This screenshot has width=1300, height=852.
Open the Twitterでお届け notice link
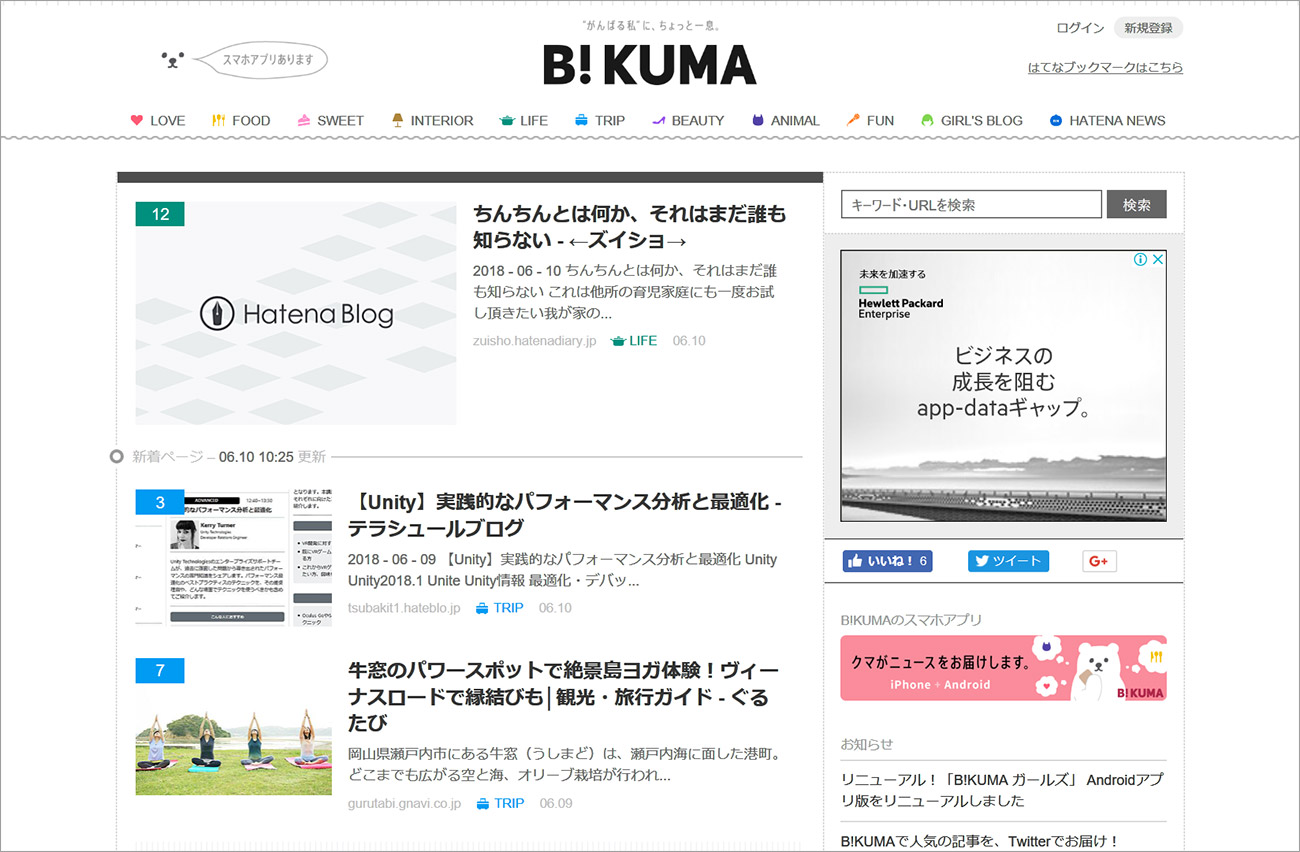click(x=980, y=842)
